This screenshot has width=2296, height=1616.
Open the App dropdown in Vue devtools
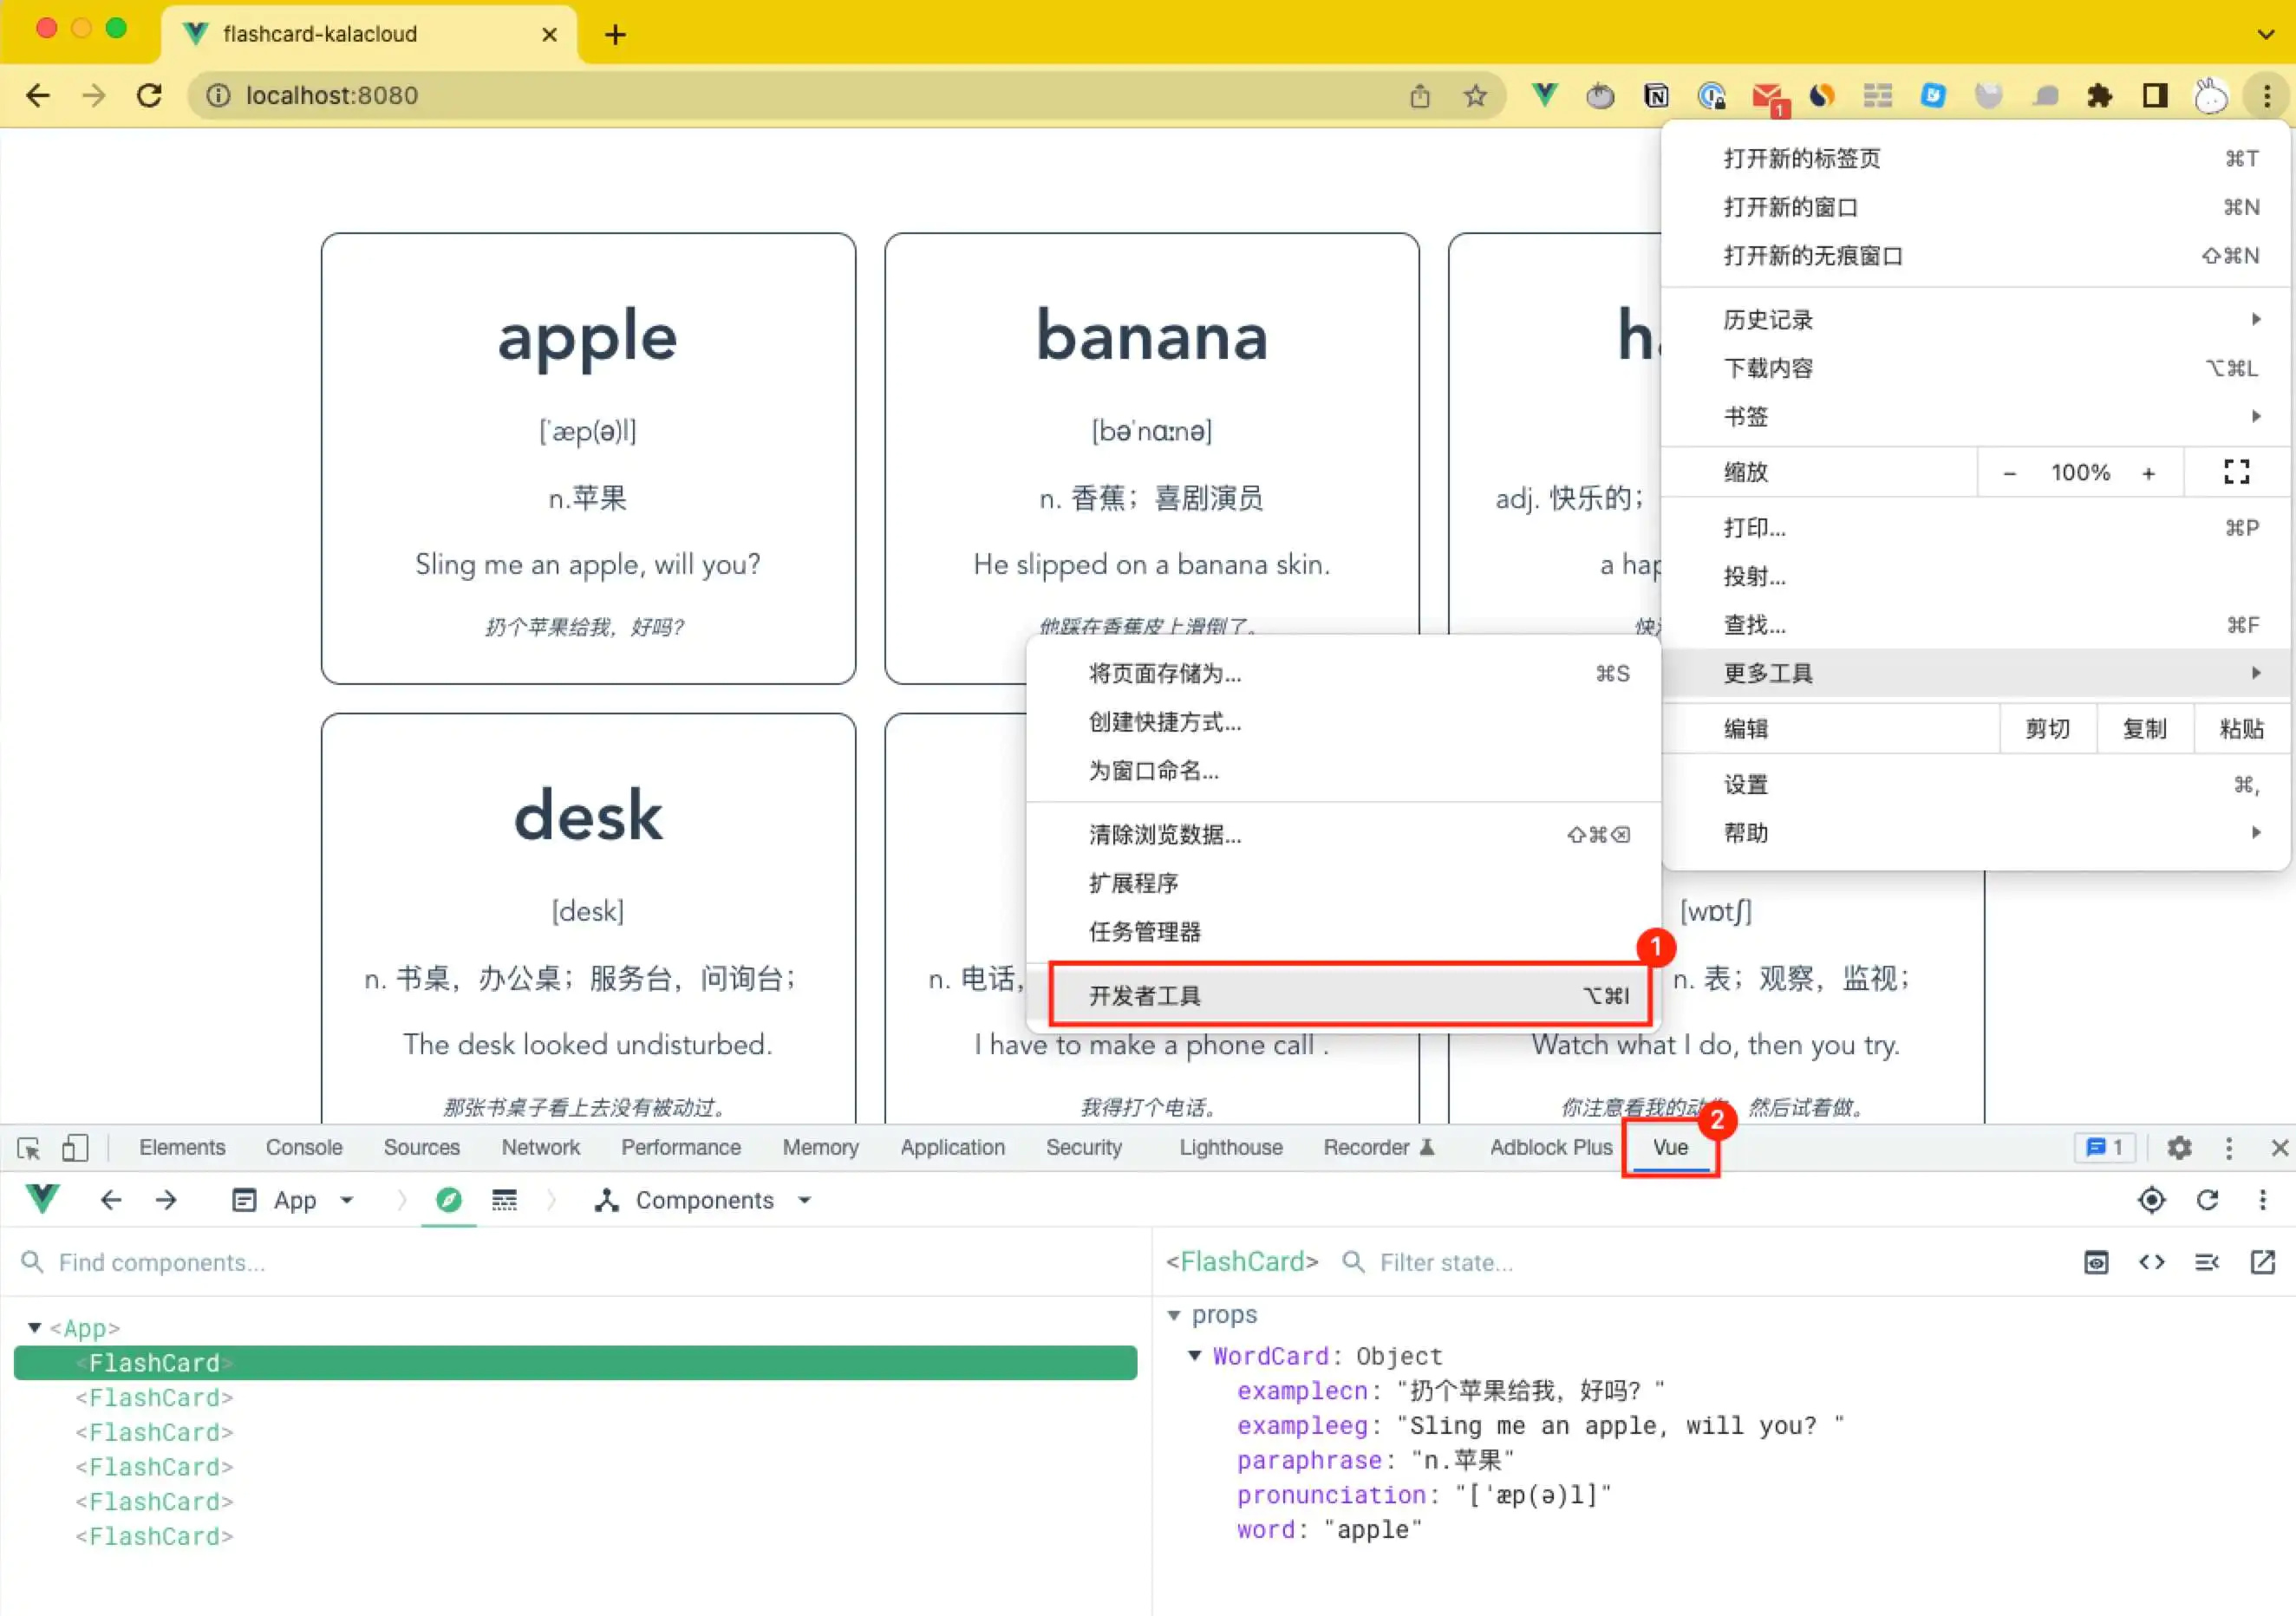click(x=347, y=1201)
